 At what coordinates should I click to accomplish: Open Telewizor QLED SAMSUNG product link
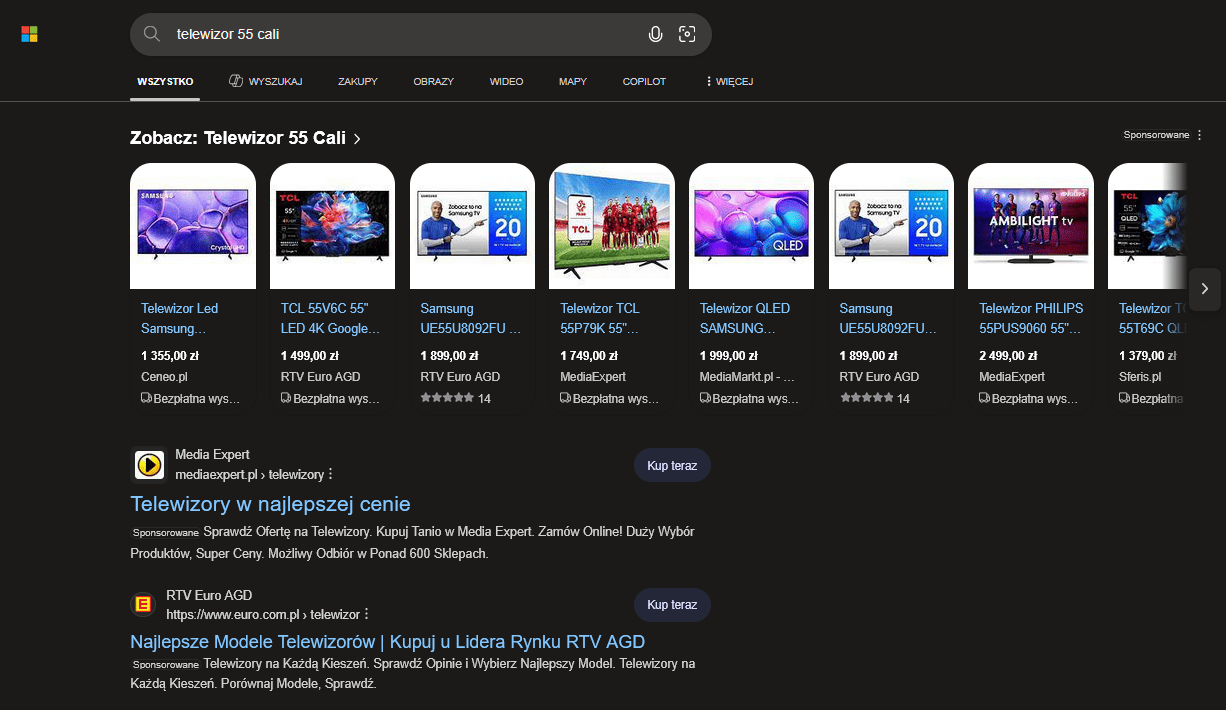(x=746, y=318)
